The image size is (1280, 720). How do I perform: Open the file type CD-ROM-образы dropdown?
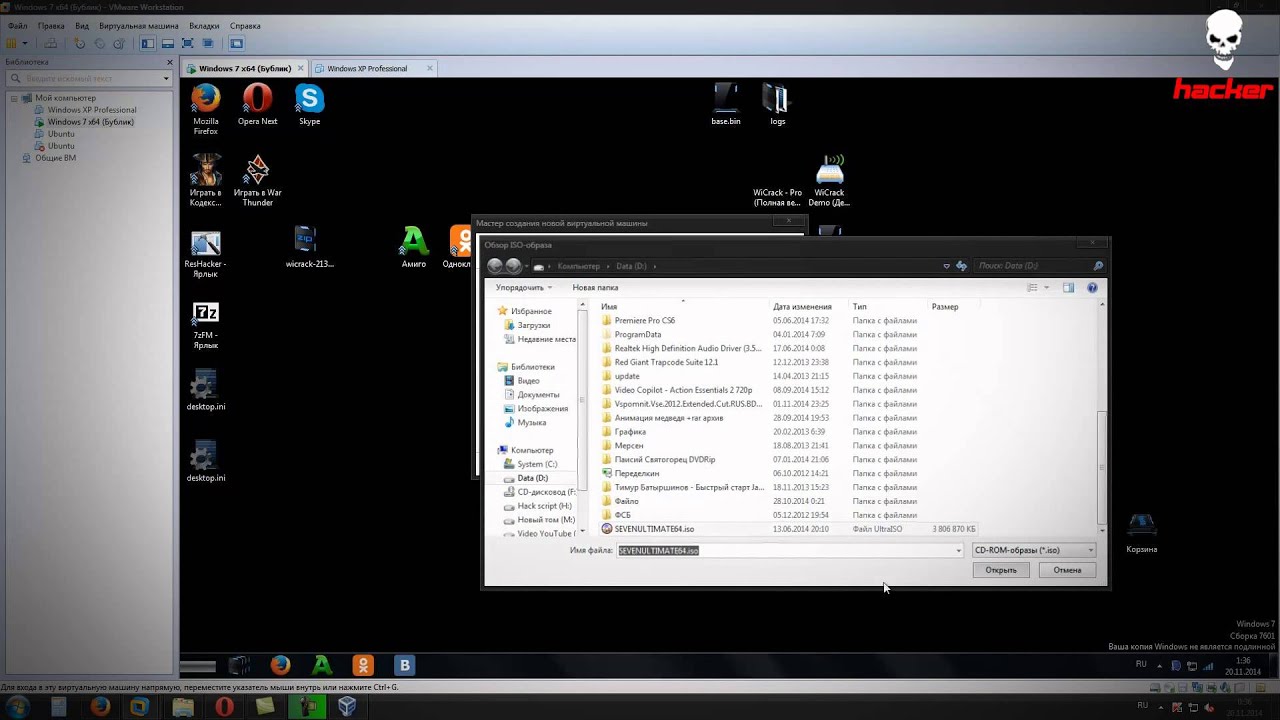click(x=1035, y=550)
